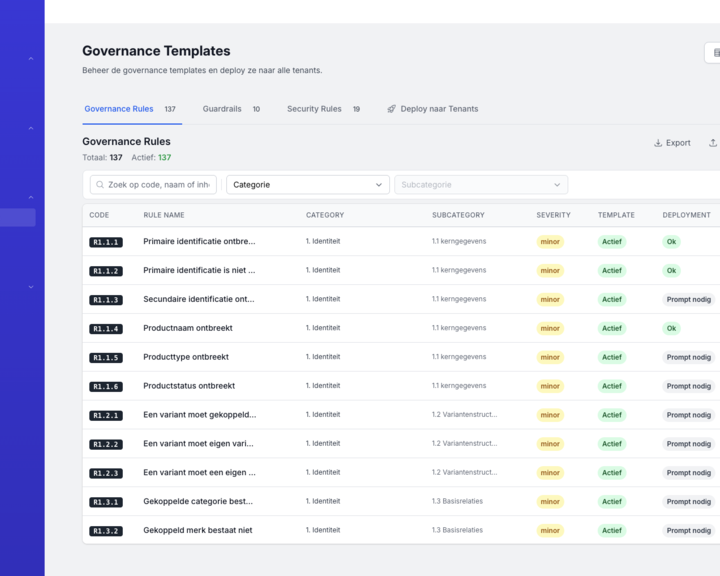Screen dimensions: 720x576
Task: Click code badge R1.2.1
Action: point(106,416)
